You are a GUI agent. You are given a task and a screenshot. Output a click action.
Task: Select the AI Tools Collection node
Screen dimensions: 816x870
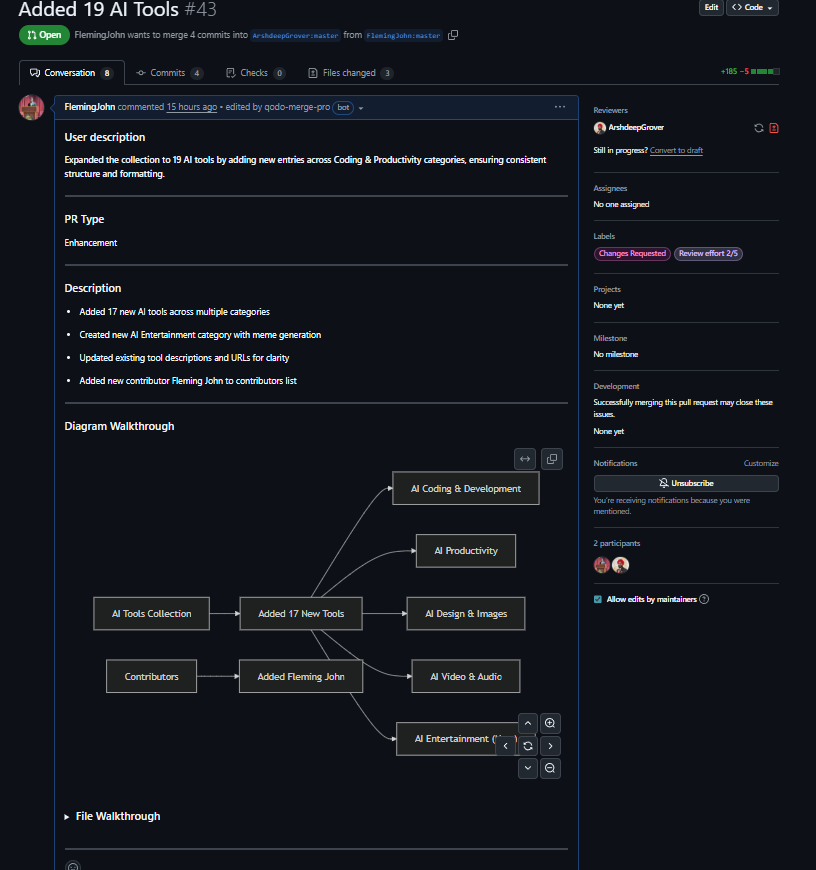click(x=151, y=613)
